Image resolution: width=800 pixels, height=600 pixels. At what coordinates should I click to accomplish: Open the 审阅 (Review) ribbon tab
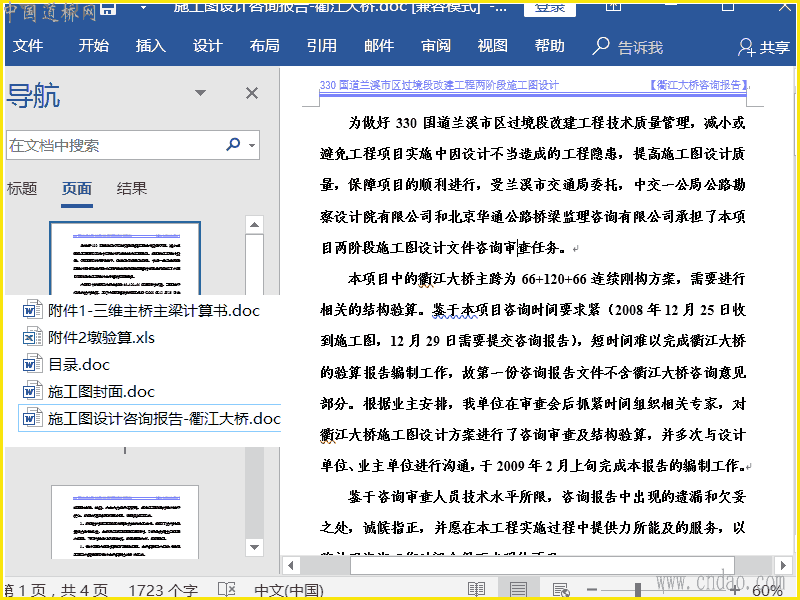(x=436, y=46)
